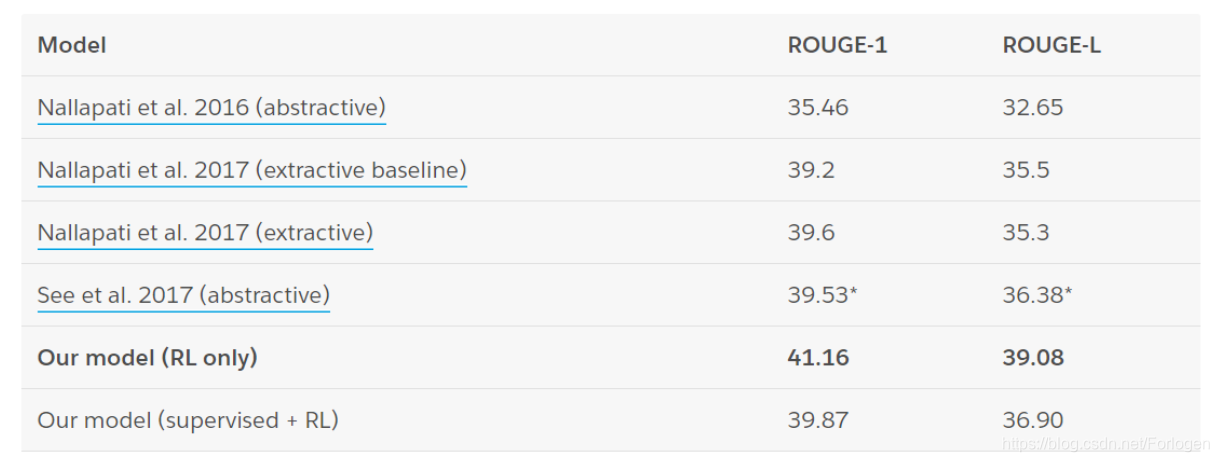Viewport: 1219px width, 462px height.
Task: Click the ROUGE-1 score 39.2
Action: click(x=811, y=170)
